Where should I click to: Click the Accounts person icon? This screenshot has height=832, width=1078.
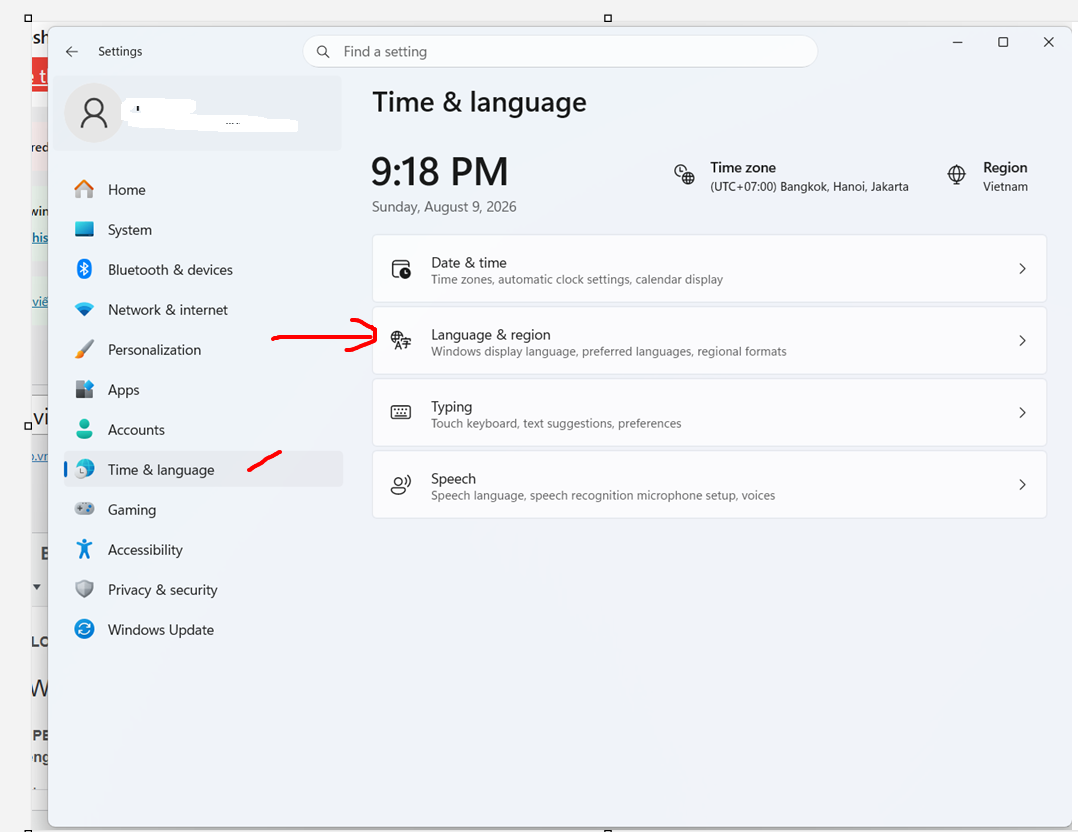tap(85, 429)
